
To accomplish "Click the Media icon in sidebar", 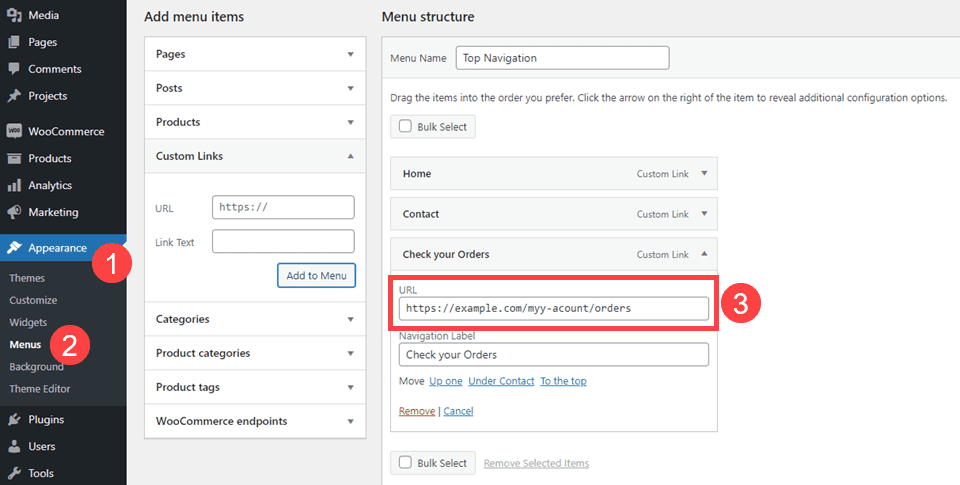I will [x=13, y=15].
